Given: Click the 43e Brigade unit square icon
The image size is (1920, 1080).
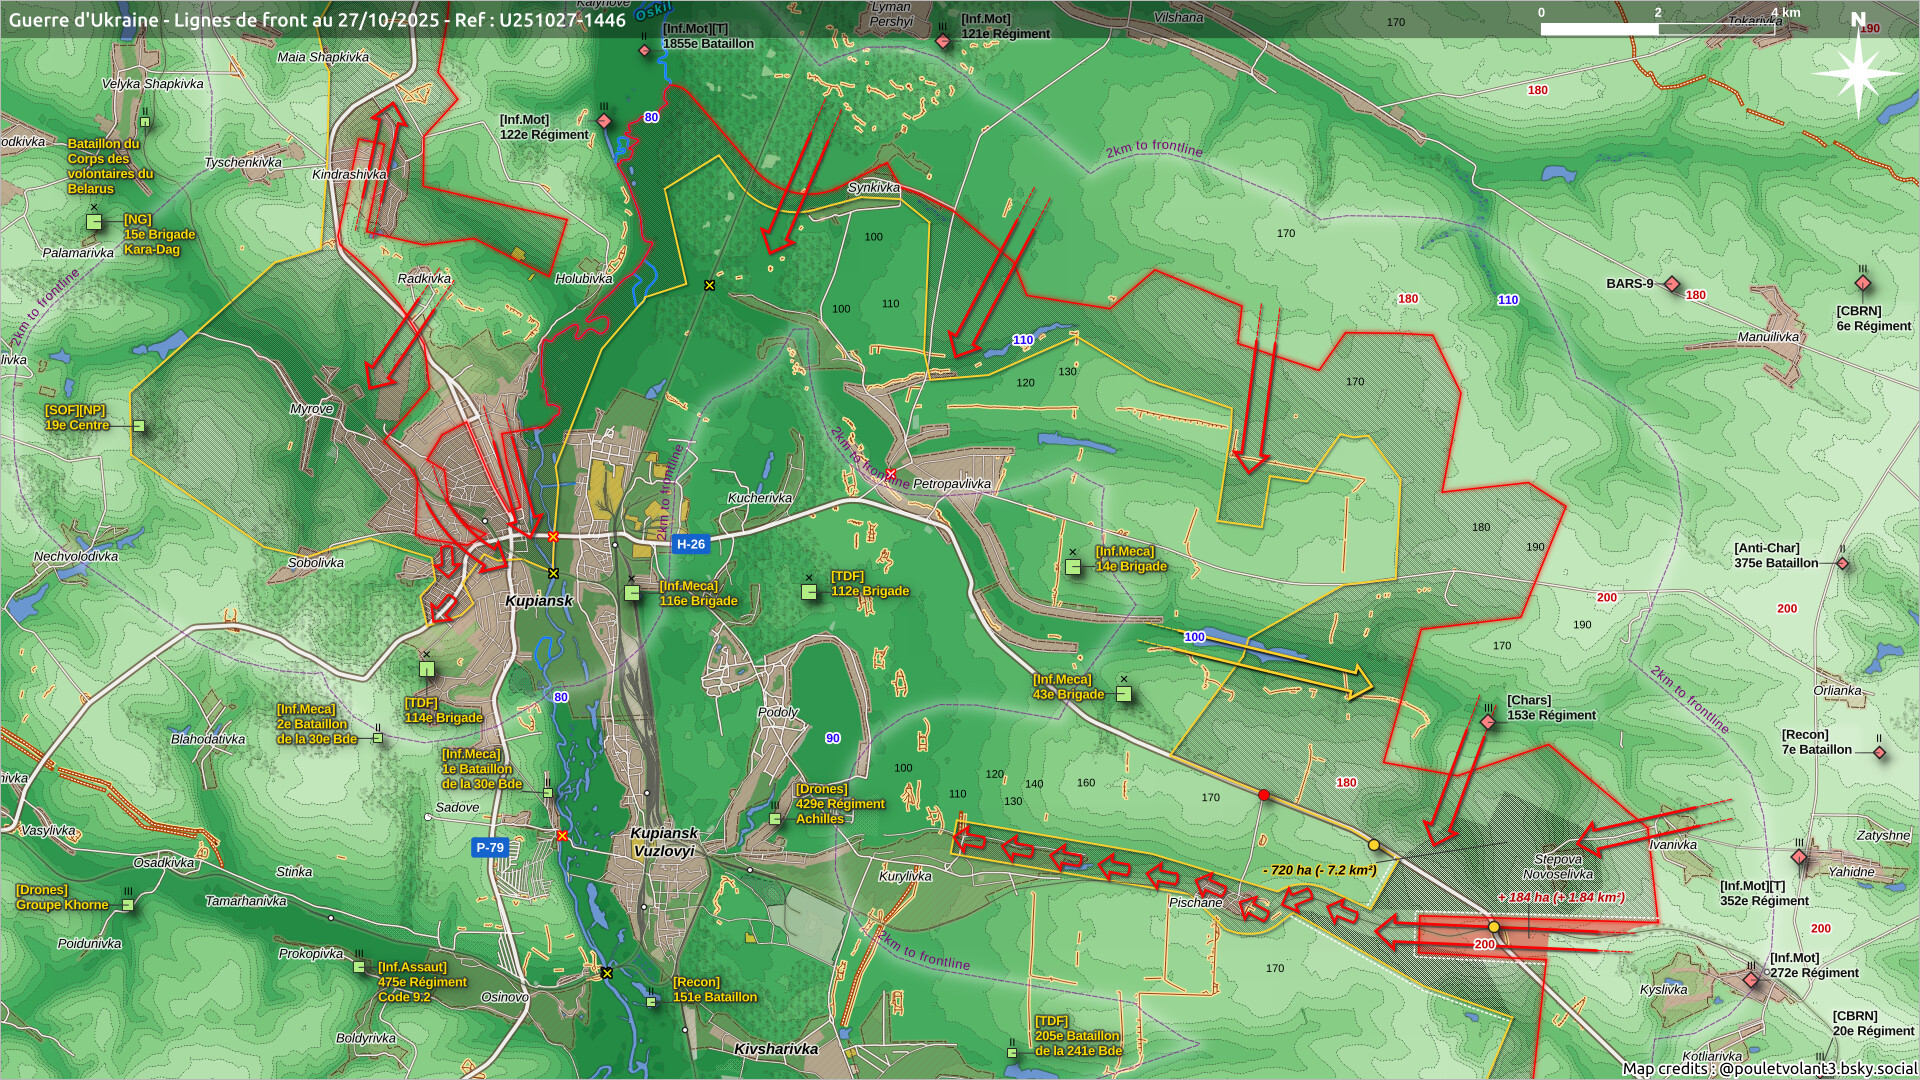Looking at the screenshot, I should point(1124,694).
